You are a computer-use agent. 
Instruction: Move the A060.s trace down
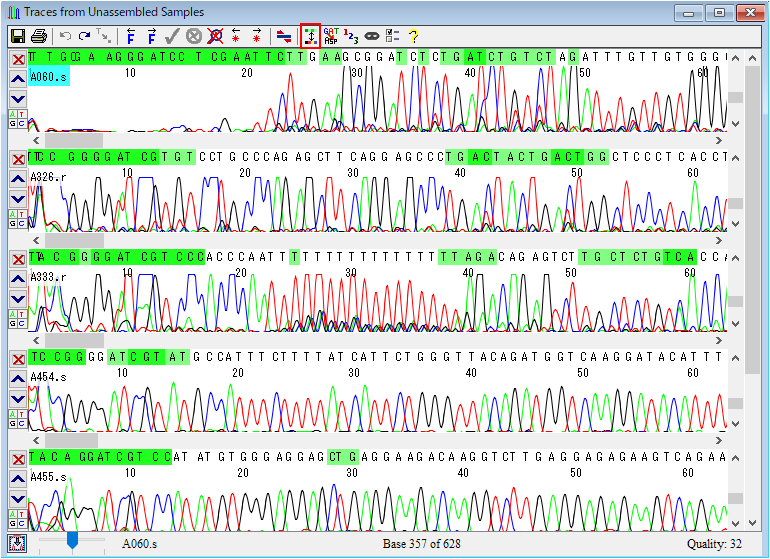point(18,99)
